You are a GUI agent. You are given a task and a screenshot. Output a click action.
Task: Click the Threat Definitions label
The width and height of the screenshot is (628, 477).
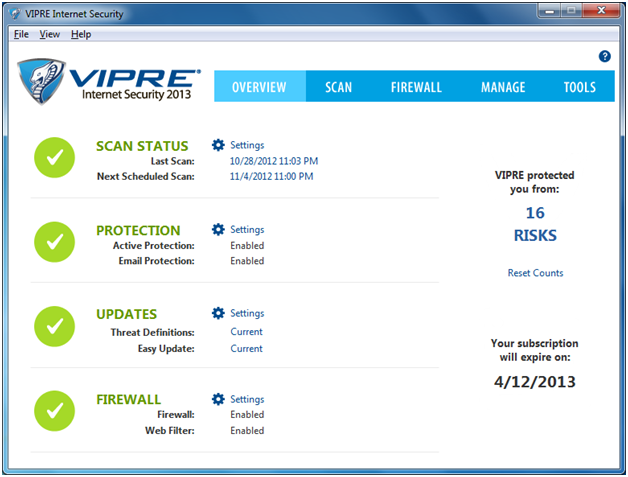point(153,332)
